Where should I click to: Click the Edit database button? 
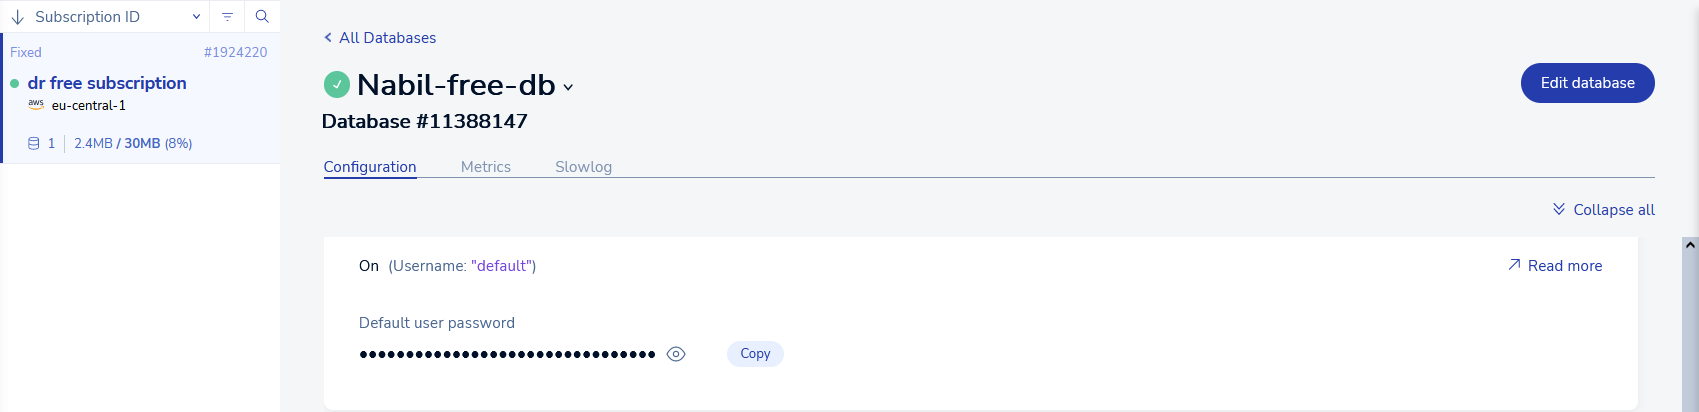(x=1587, y=83)
